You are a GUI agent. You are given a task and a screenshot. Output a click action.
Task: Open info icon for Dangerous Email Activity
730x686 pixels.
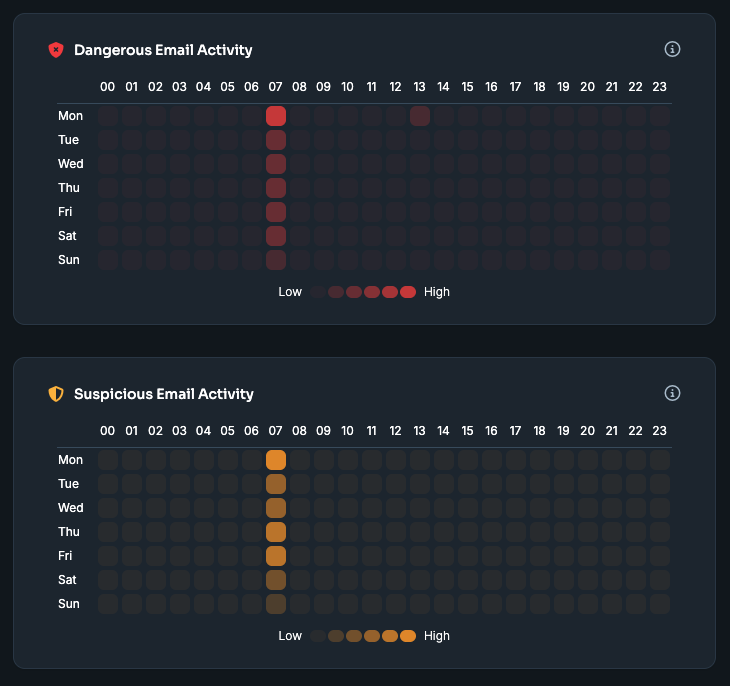(672, 49)
